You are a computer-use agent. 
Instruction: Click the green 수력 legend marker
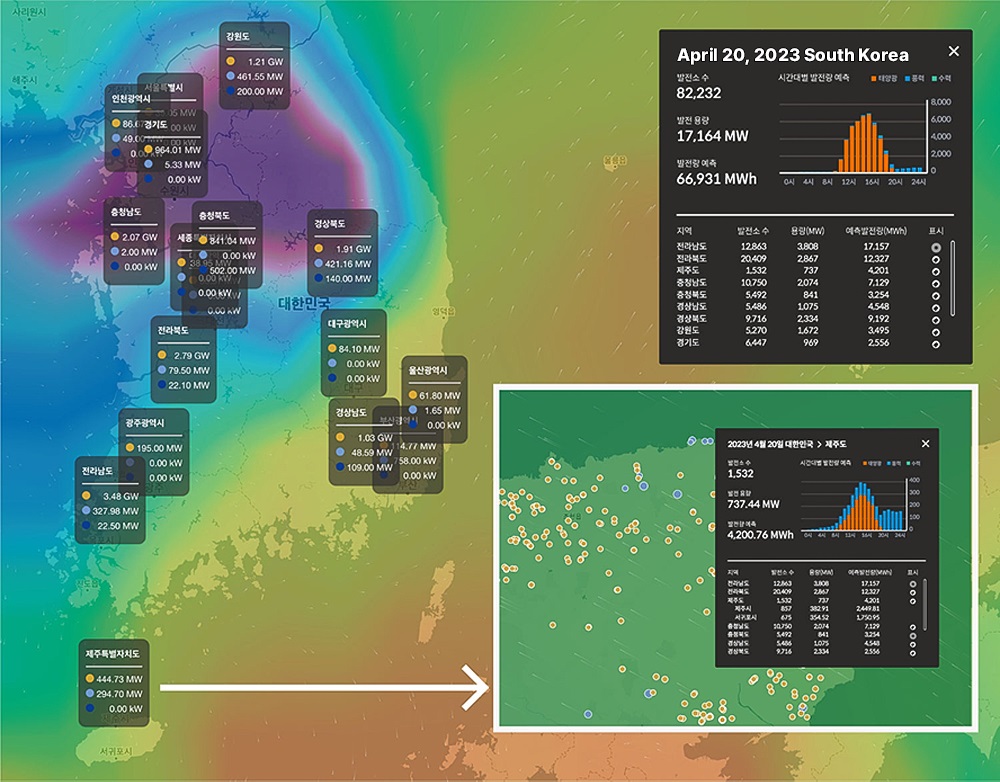point(934,78)
